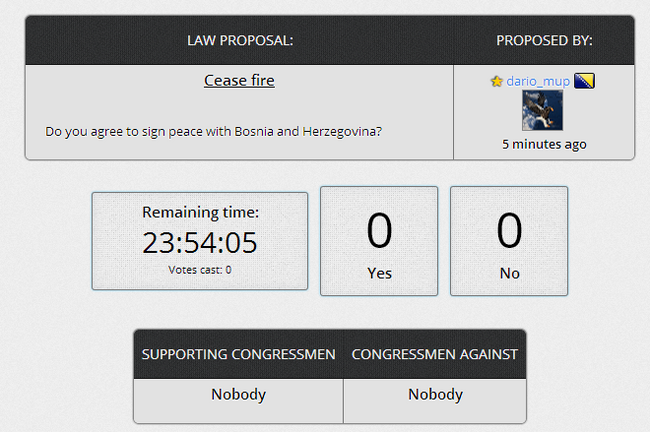650x432 pixels.
Task: Click the SUPPORTING CONGRESSMEN column header
Action: [238, 354]
